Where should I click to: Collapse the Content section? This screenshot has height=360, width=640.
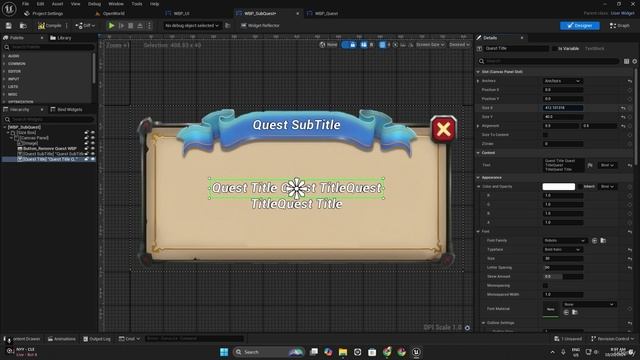click(x=478, y=153)
